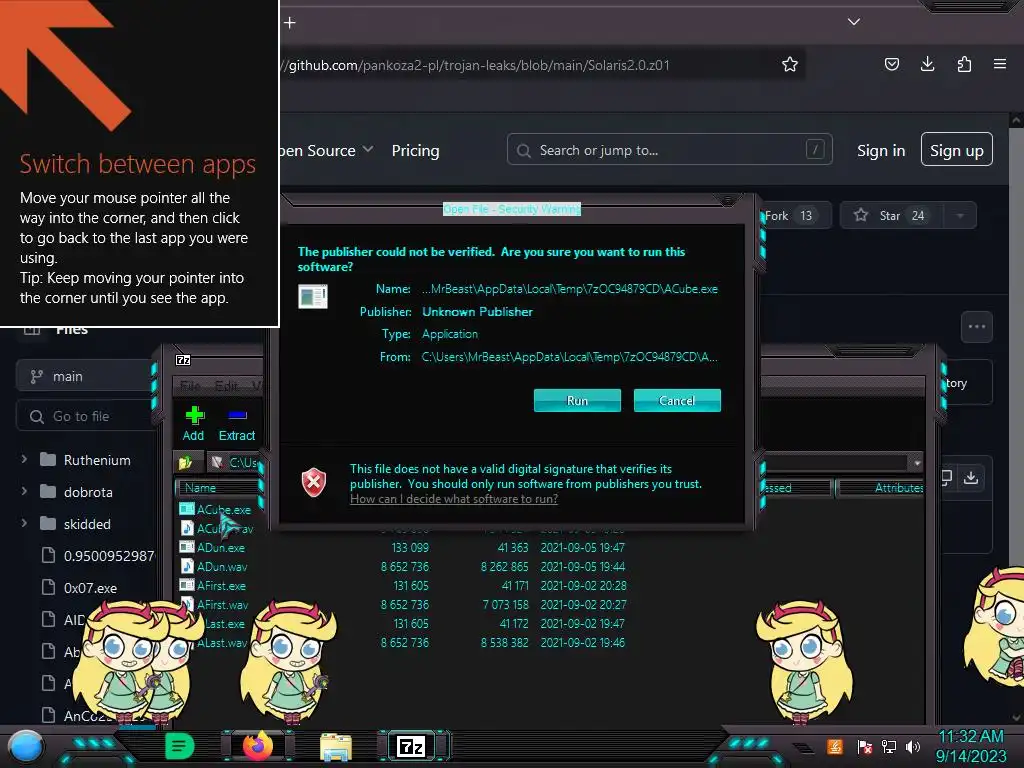Expand the Open Source menu on GitHub
This screenshot has height=768, width=1024.
click(325, 151)
